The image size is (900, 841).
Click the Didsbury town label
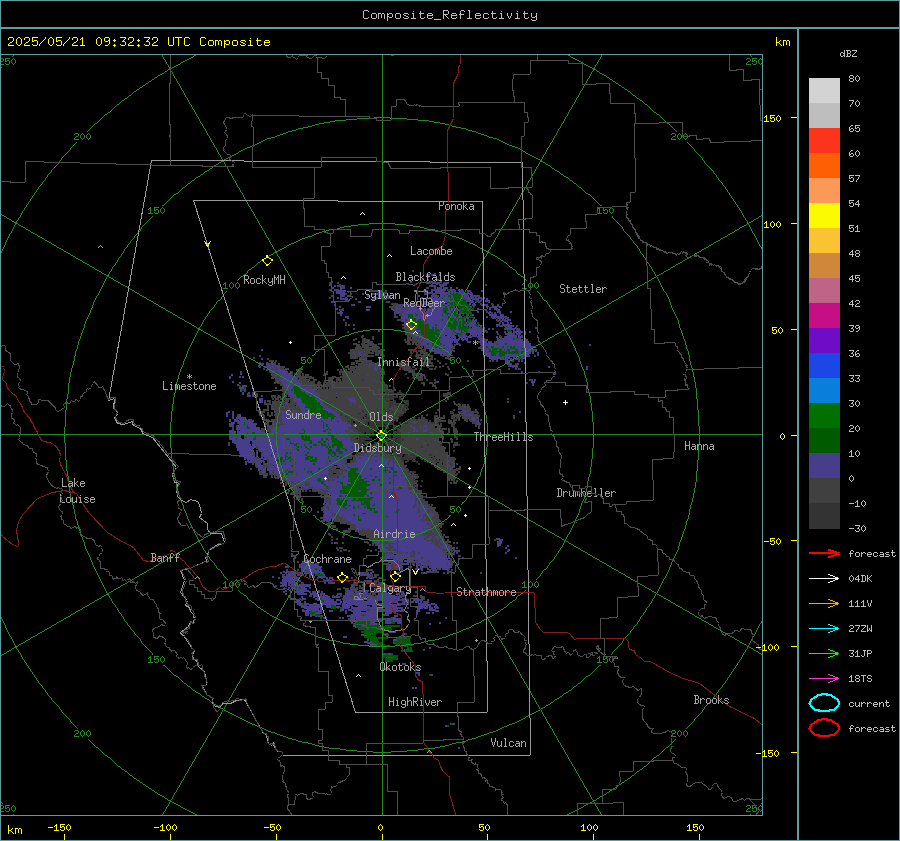378,448
